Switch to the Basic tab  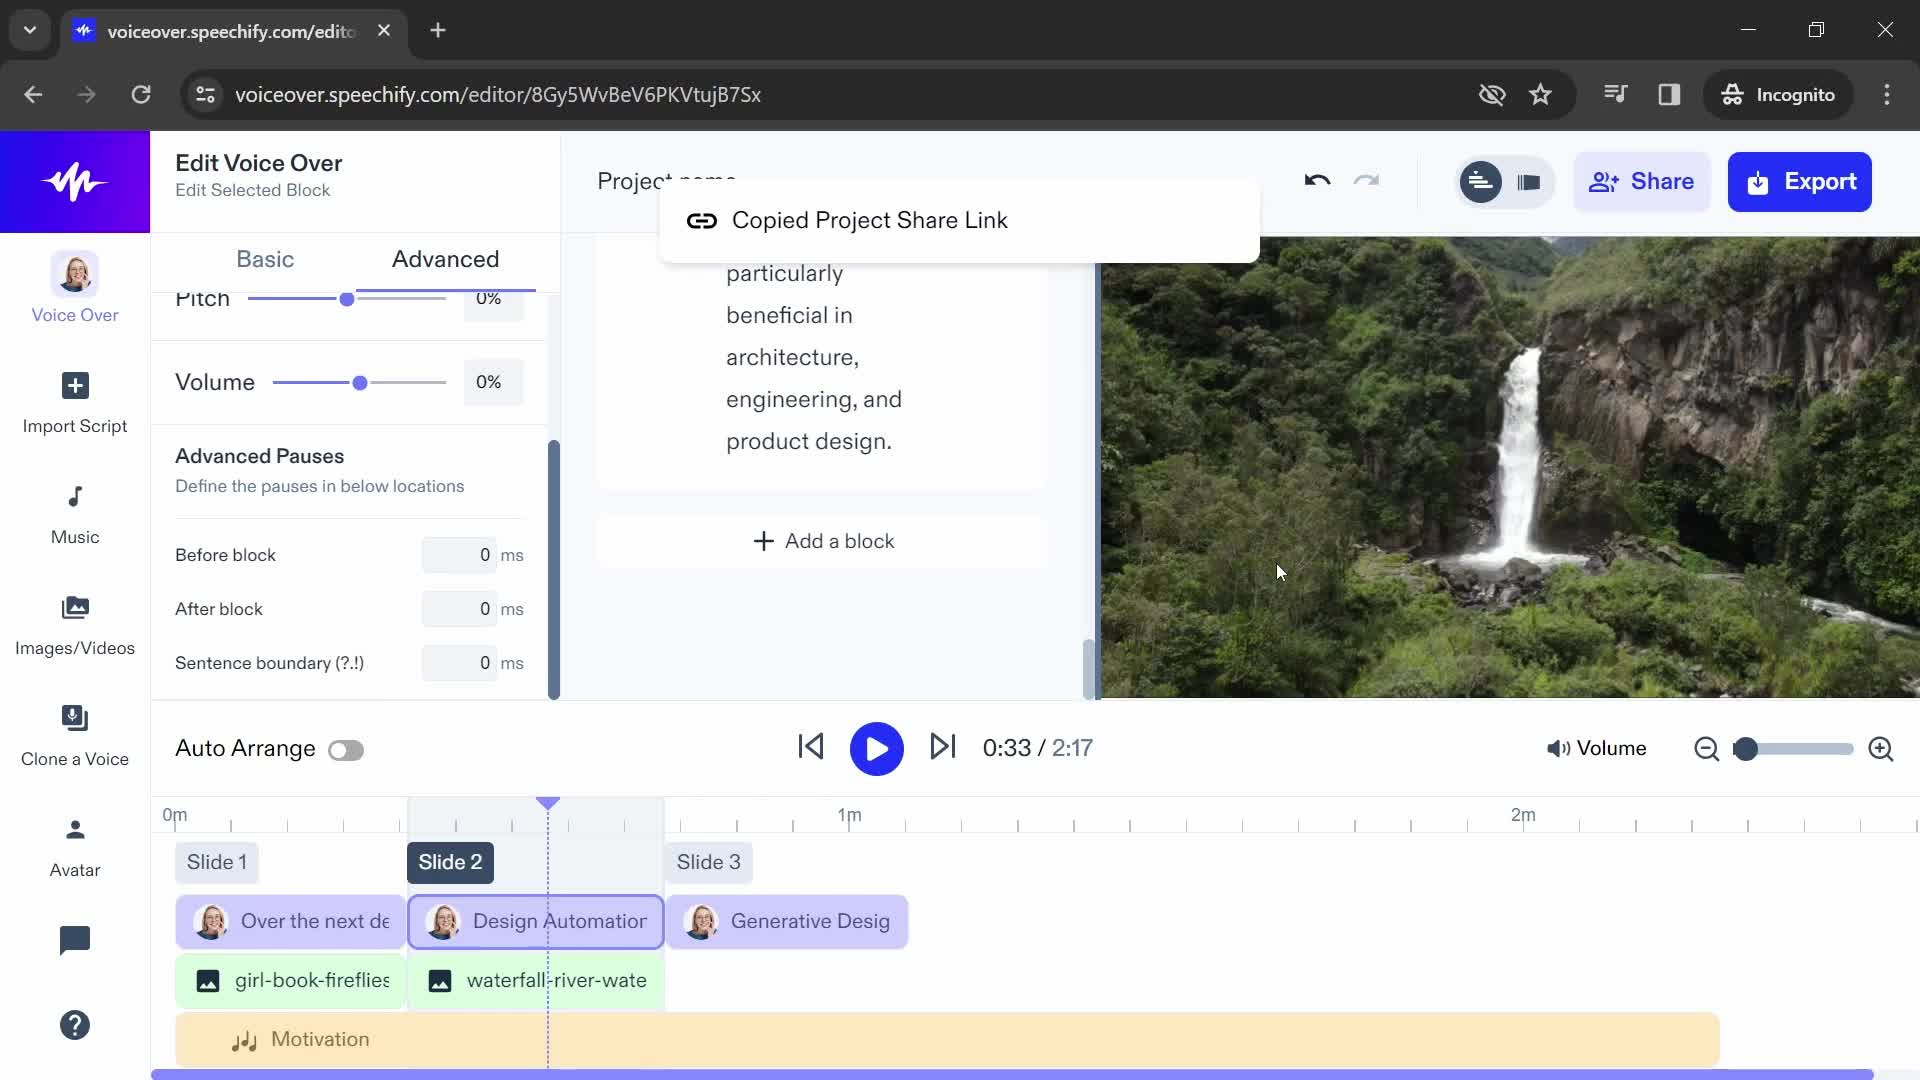[265, 259]
